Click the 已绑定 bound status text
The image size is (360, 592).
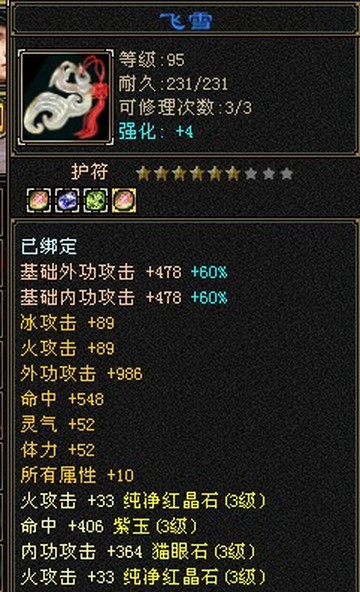coord(49,247)
